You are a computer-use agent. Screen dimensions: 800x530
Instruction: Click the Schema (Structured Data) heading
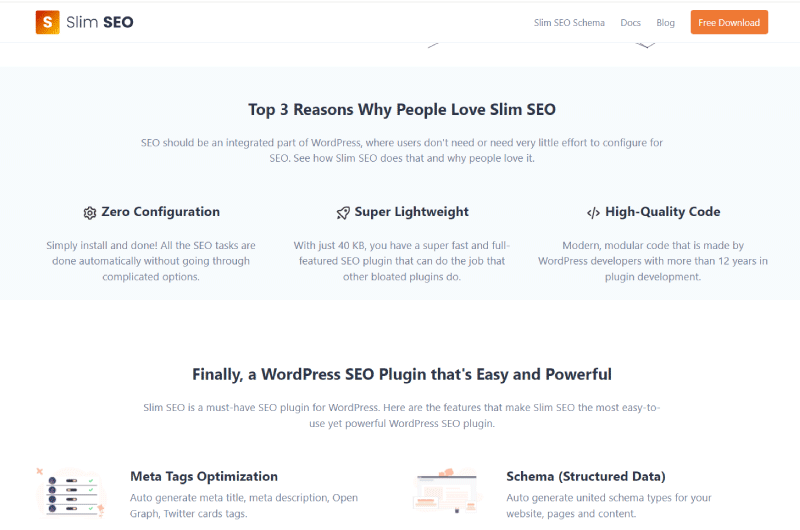[586, 476]
